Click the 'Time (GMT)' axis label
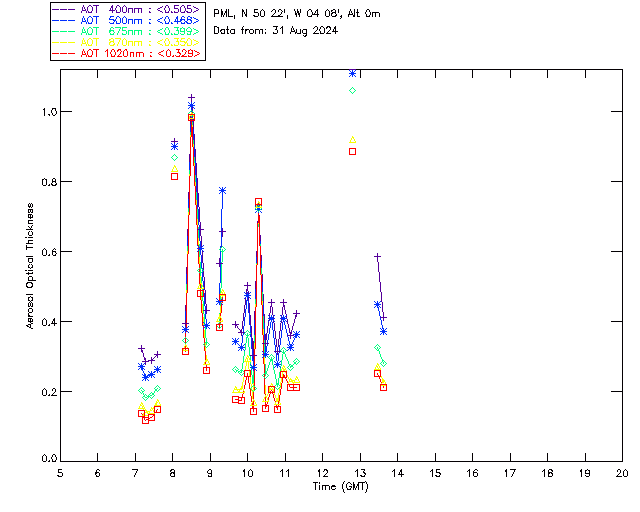Viewport: 640px width, 512px height. pyautogui.click(x=341, y=487)
